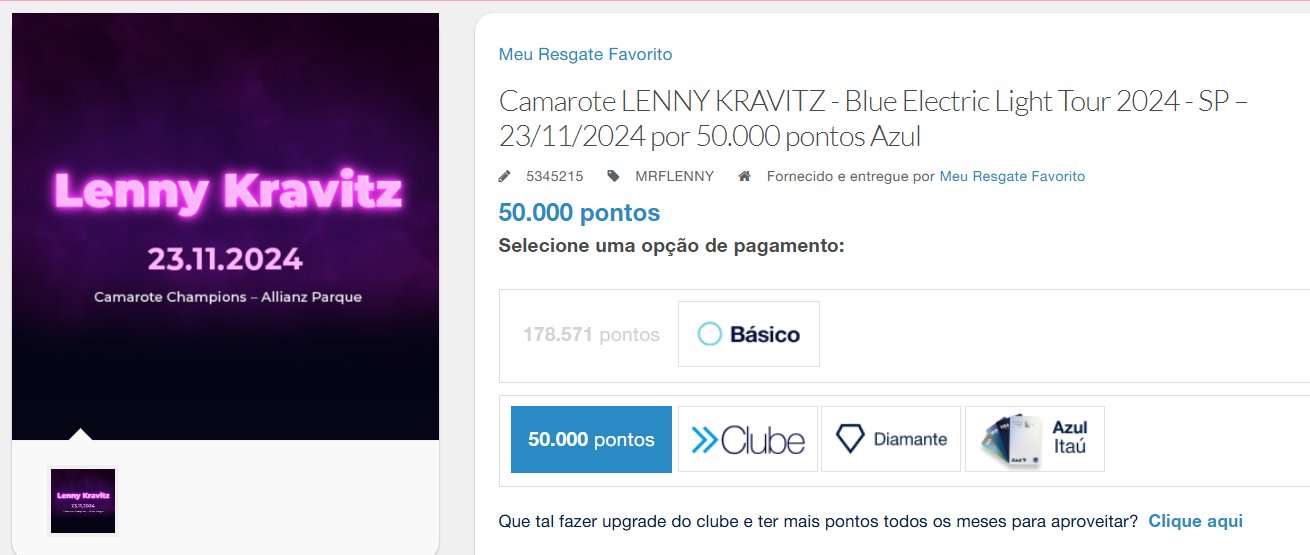Image resolution: width=1310 pixels, height=555 pixels.
Task: Click the supplier Meu Resgate Favorito link
Action: coord(1012,176)
